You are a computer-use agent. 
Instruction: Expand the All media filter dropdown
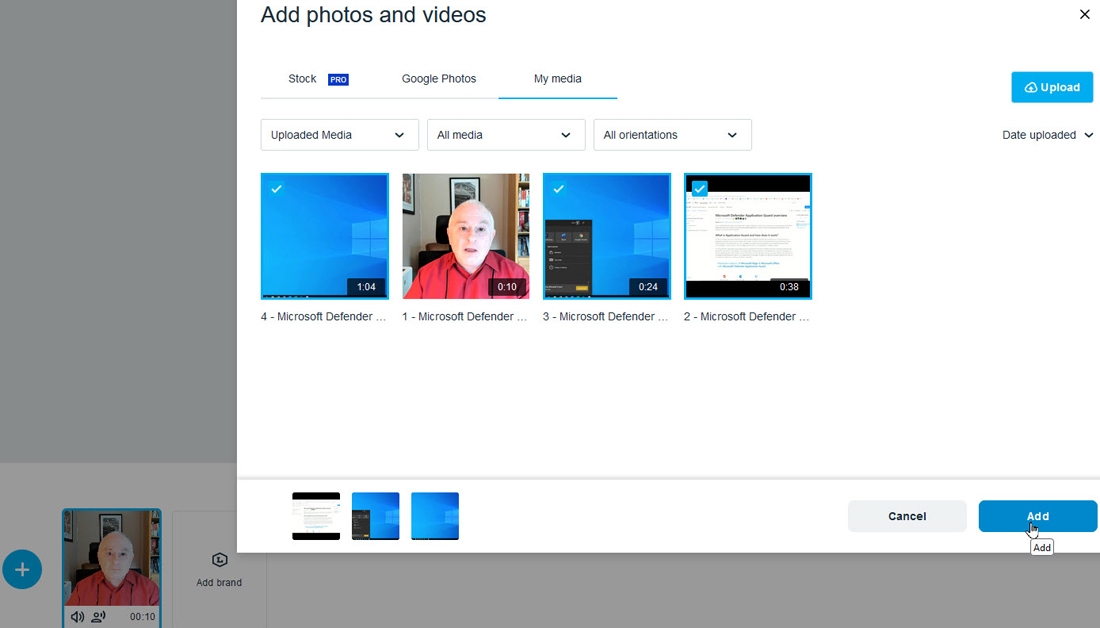pyautogui.click(x=506, y=134)
